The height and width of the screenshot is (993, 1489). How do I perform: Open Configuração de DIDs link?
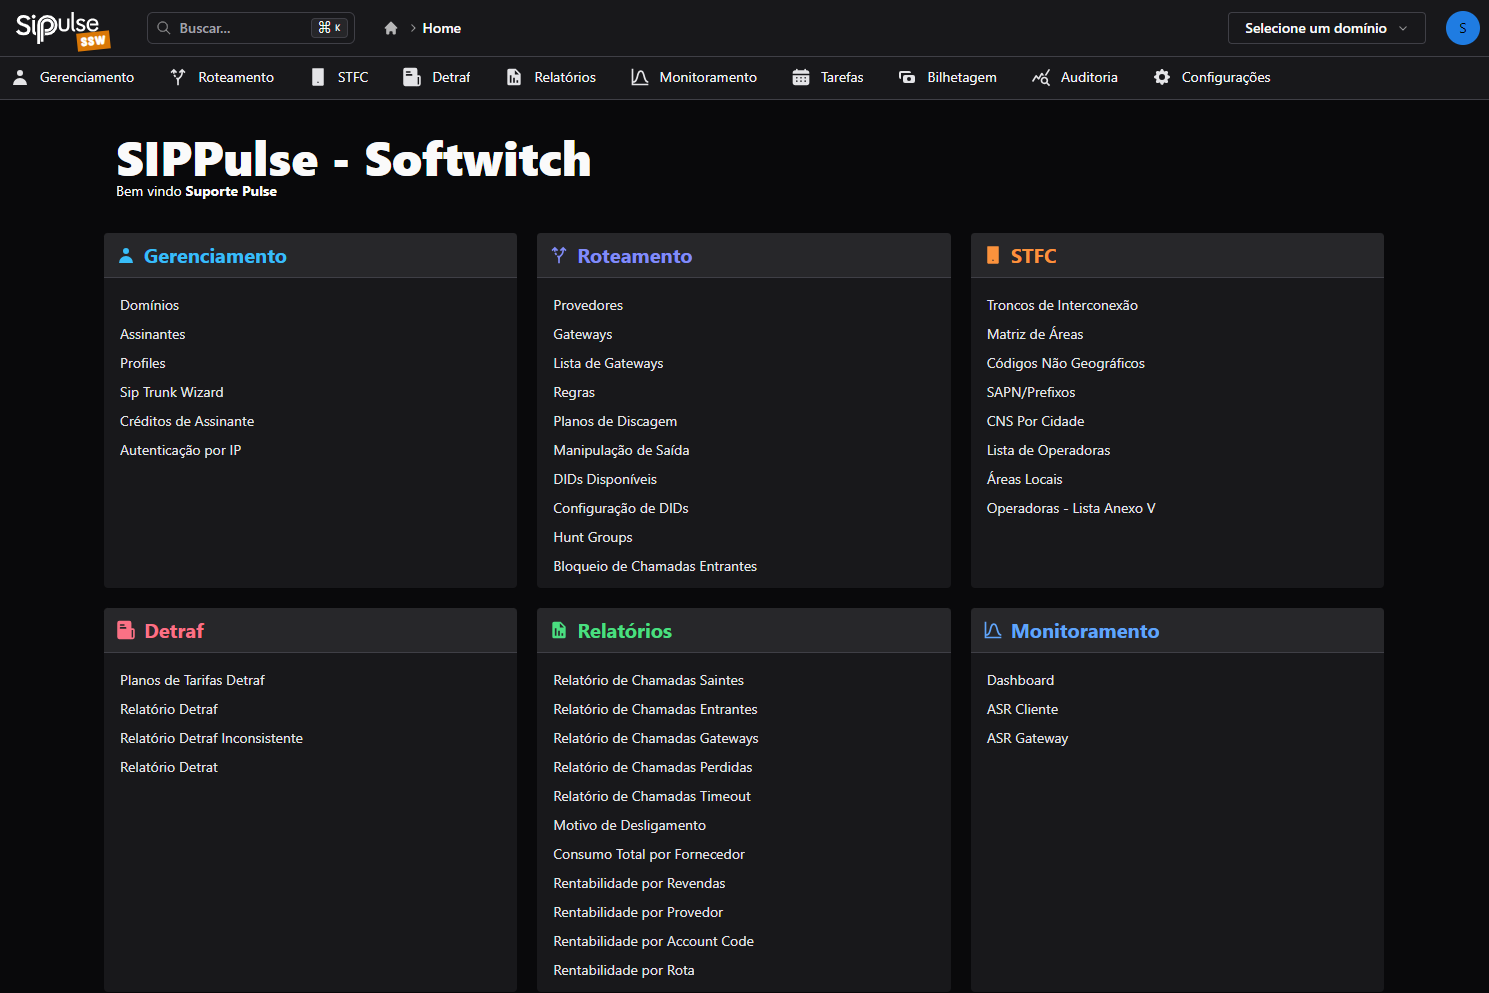[x=621, y=508]
